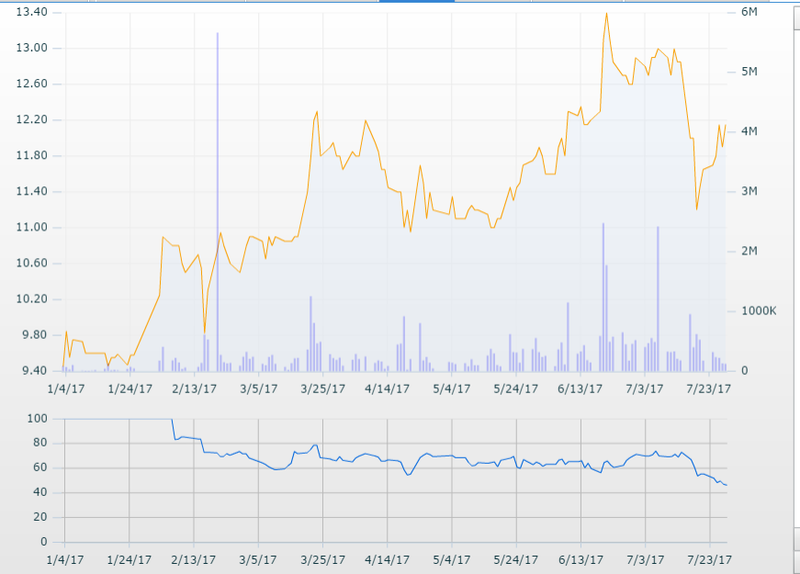Select the 2/13/17 date label on price chart
Image resolution: width=800 pixels, height=574 pixels.
(193, 389)
